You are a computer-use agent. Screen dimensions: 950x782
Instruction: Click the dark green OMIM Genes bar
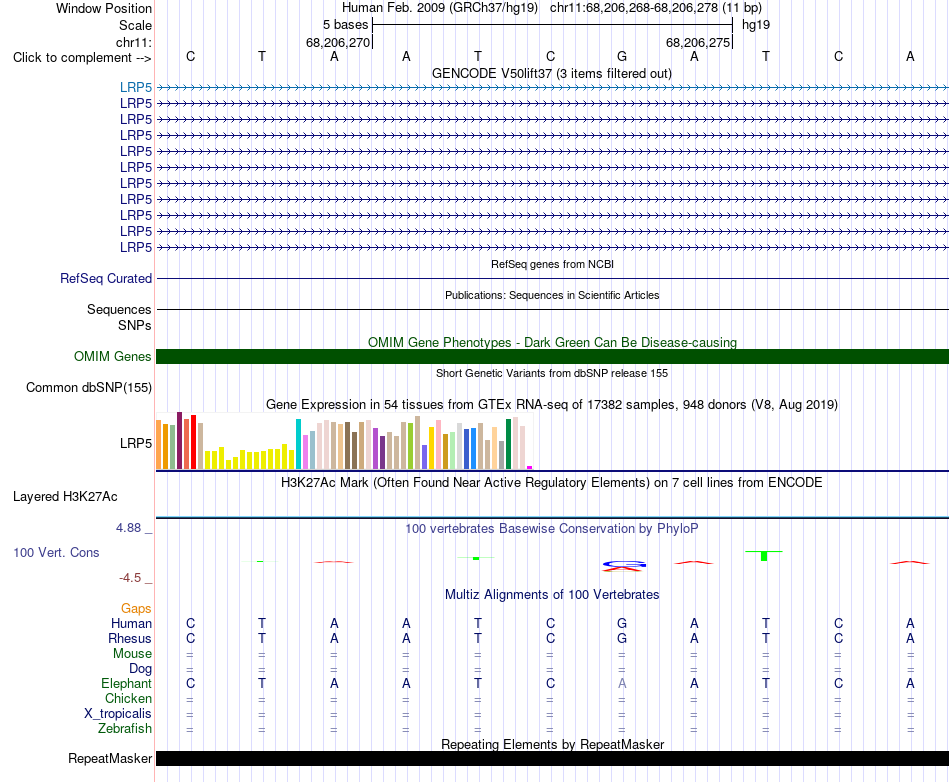552,356
